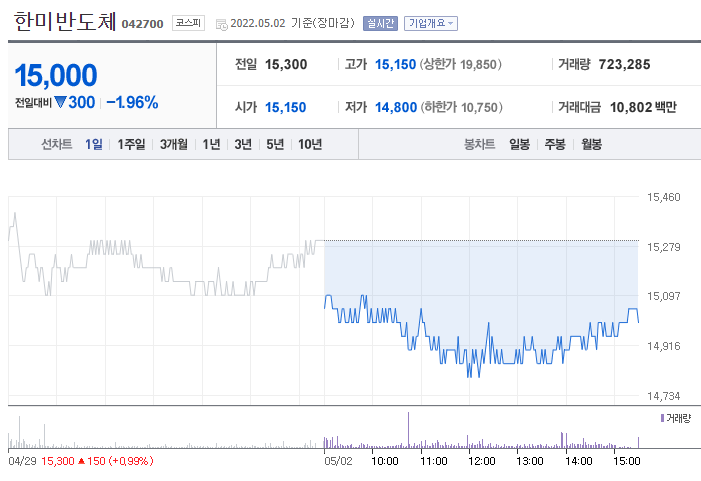701x481 pixels.
Task: Click the 하한가 10,750 text
Action: [461, 107]
